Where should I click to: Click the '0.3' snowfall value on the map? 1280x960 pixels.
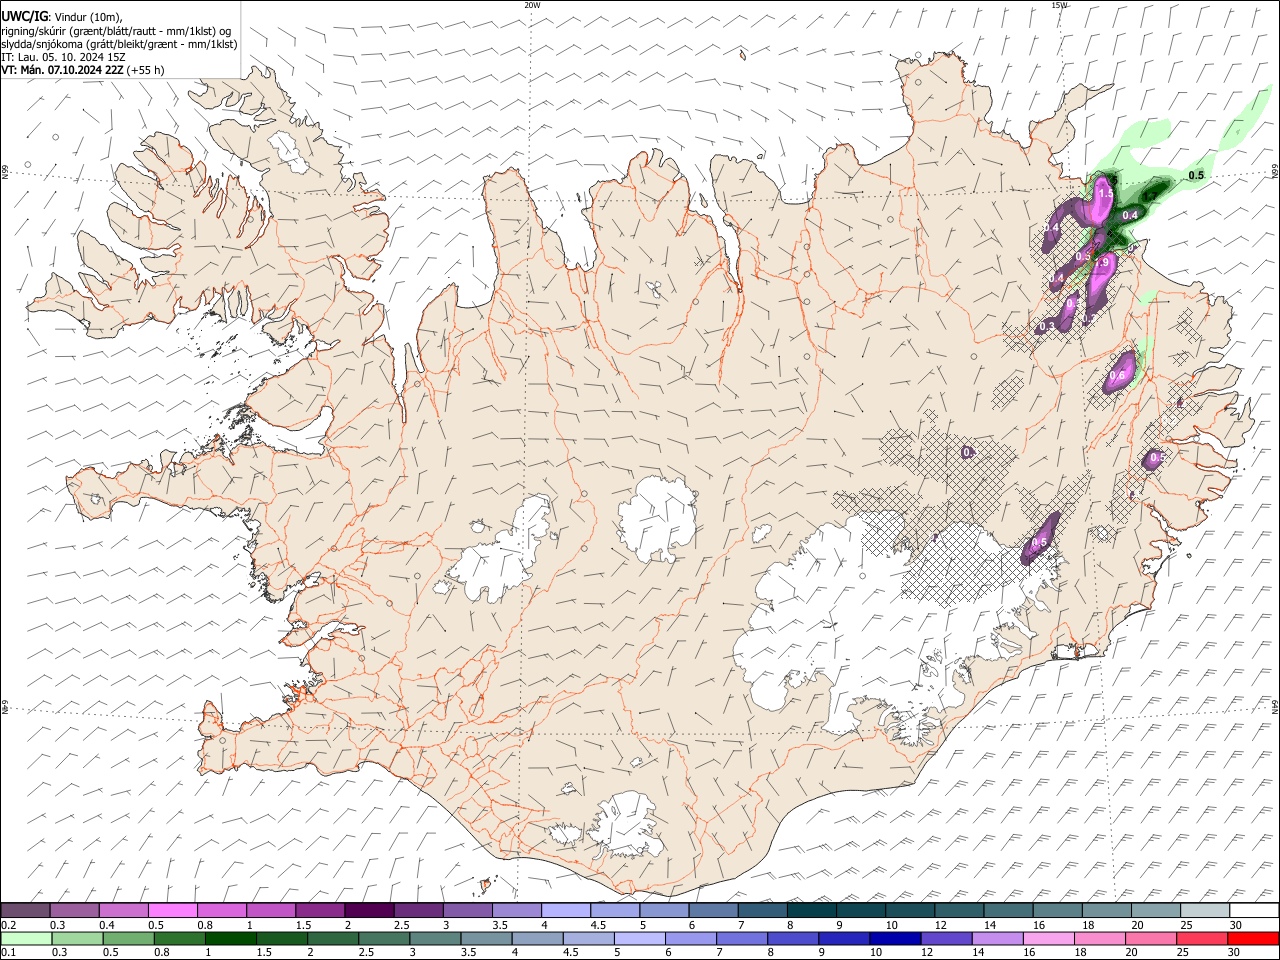(1047, 327)
